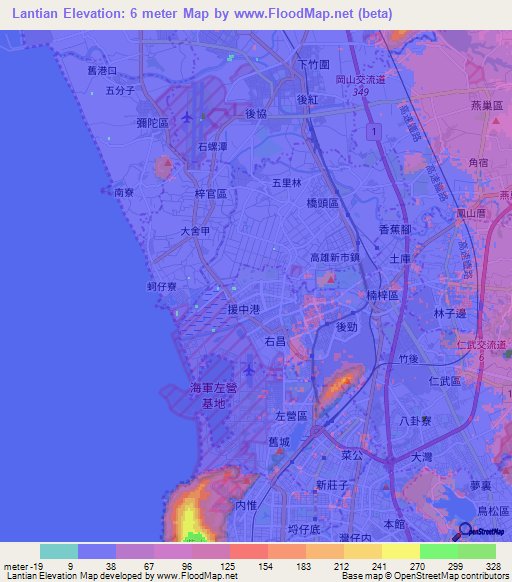Click the peak triangle above 本館
This screenshot has height=582, width=512.
386,486
